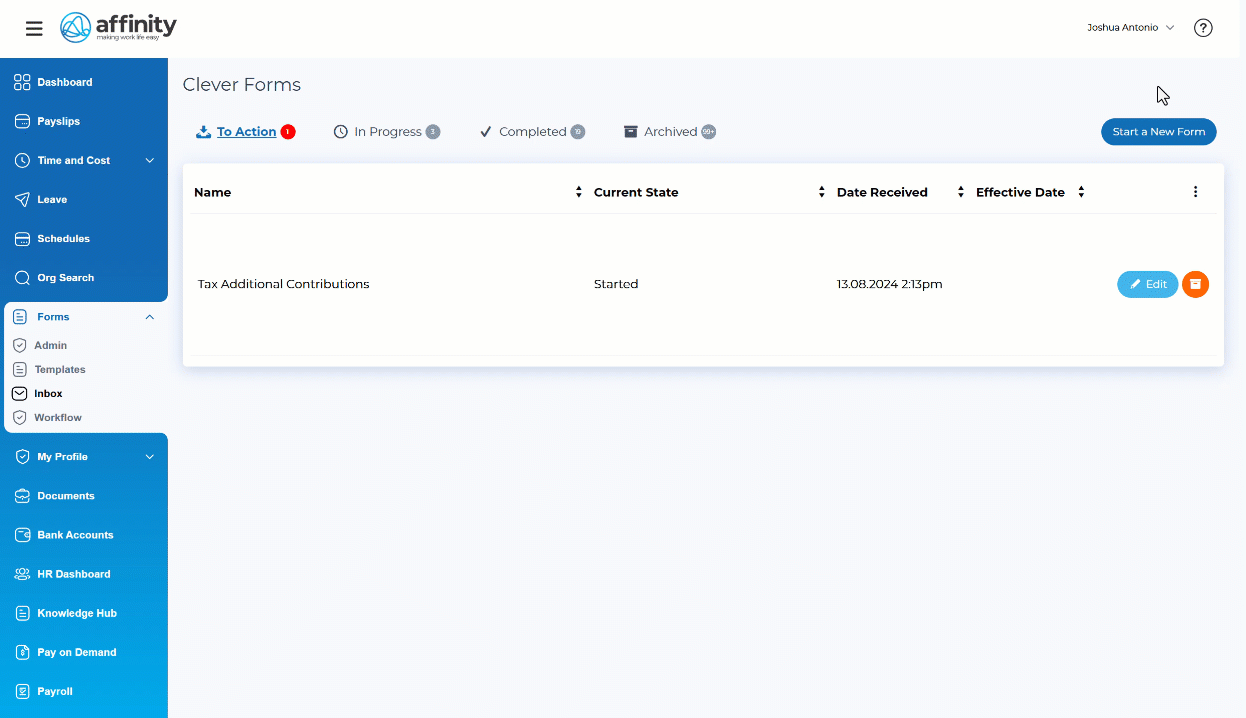Switch to the Archived tab
The width and height of the screenshot is (1246, 718).
(x=670, y=132)
